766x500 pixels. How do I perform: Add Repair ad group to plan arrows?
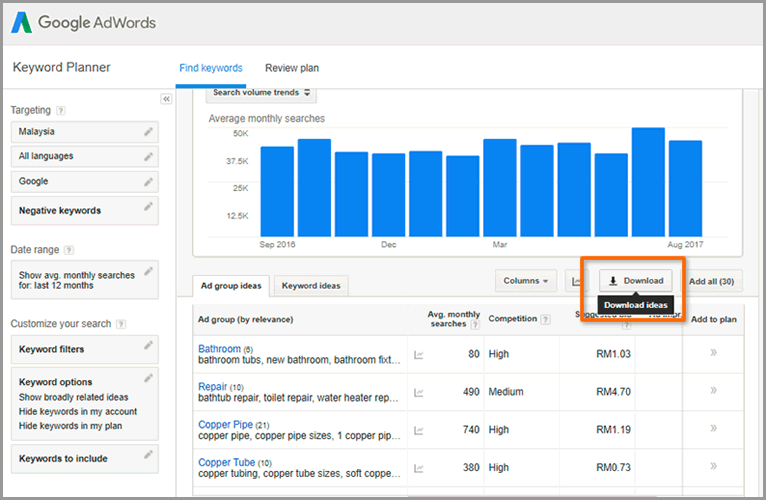(x=713, y=390)
